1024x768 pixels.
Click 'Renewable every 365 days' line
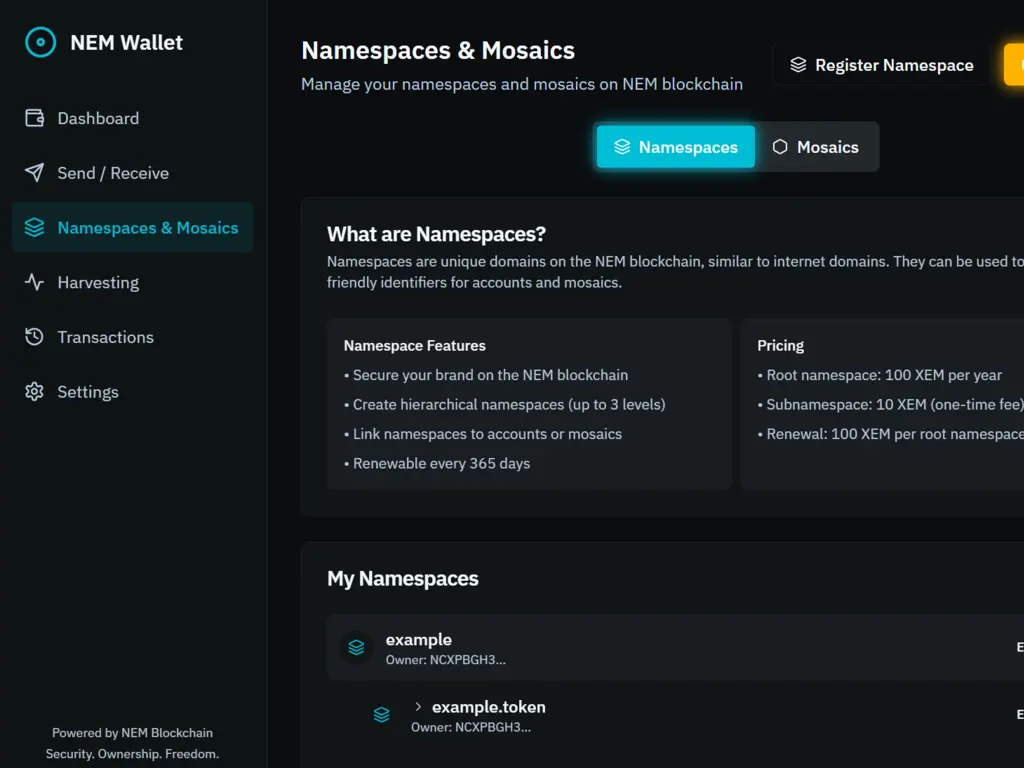pos(437,463)
